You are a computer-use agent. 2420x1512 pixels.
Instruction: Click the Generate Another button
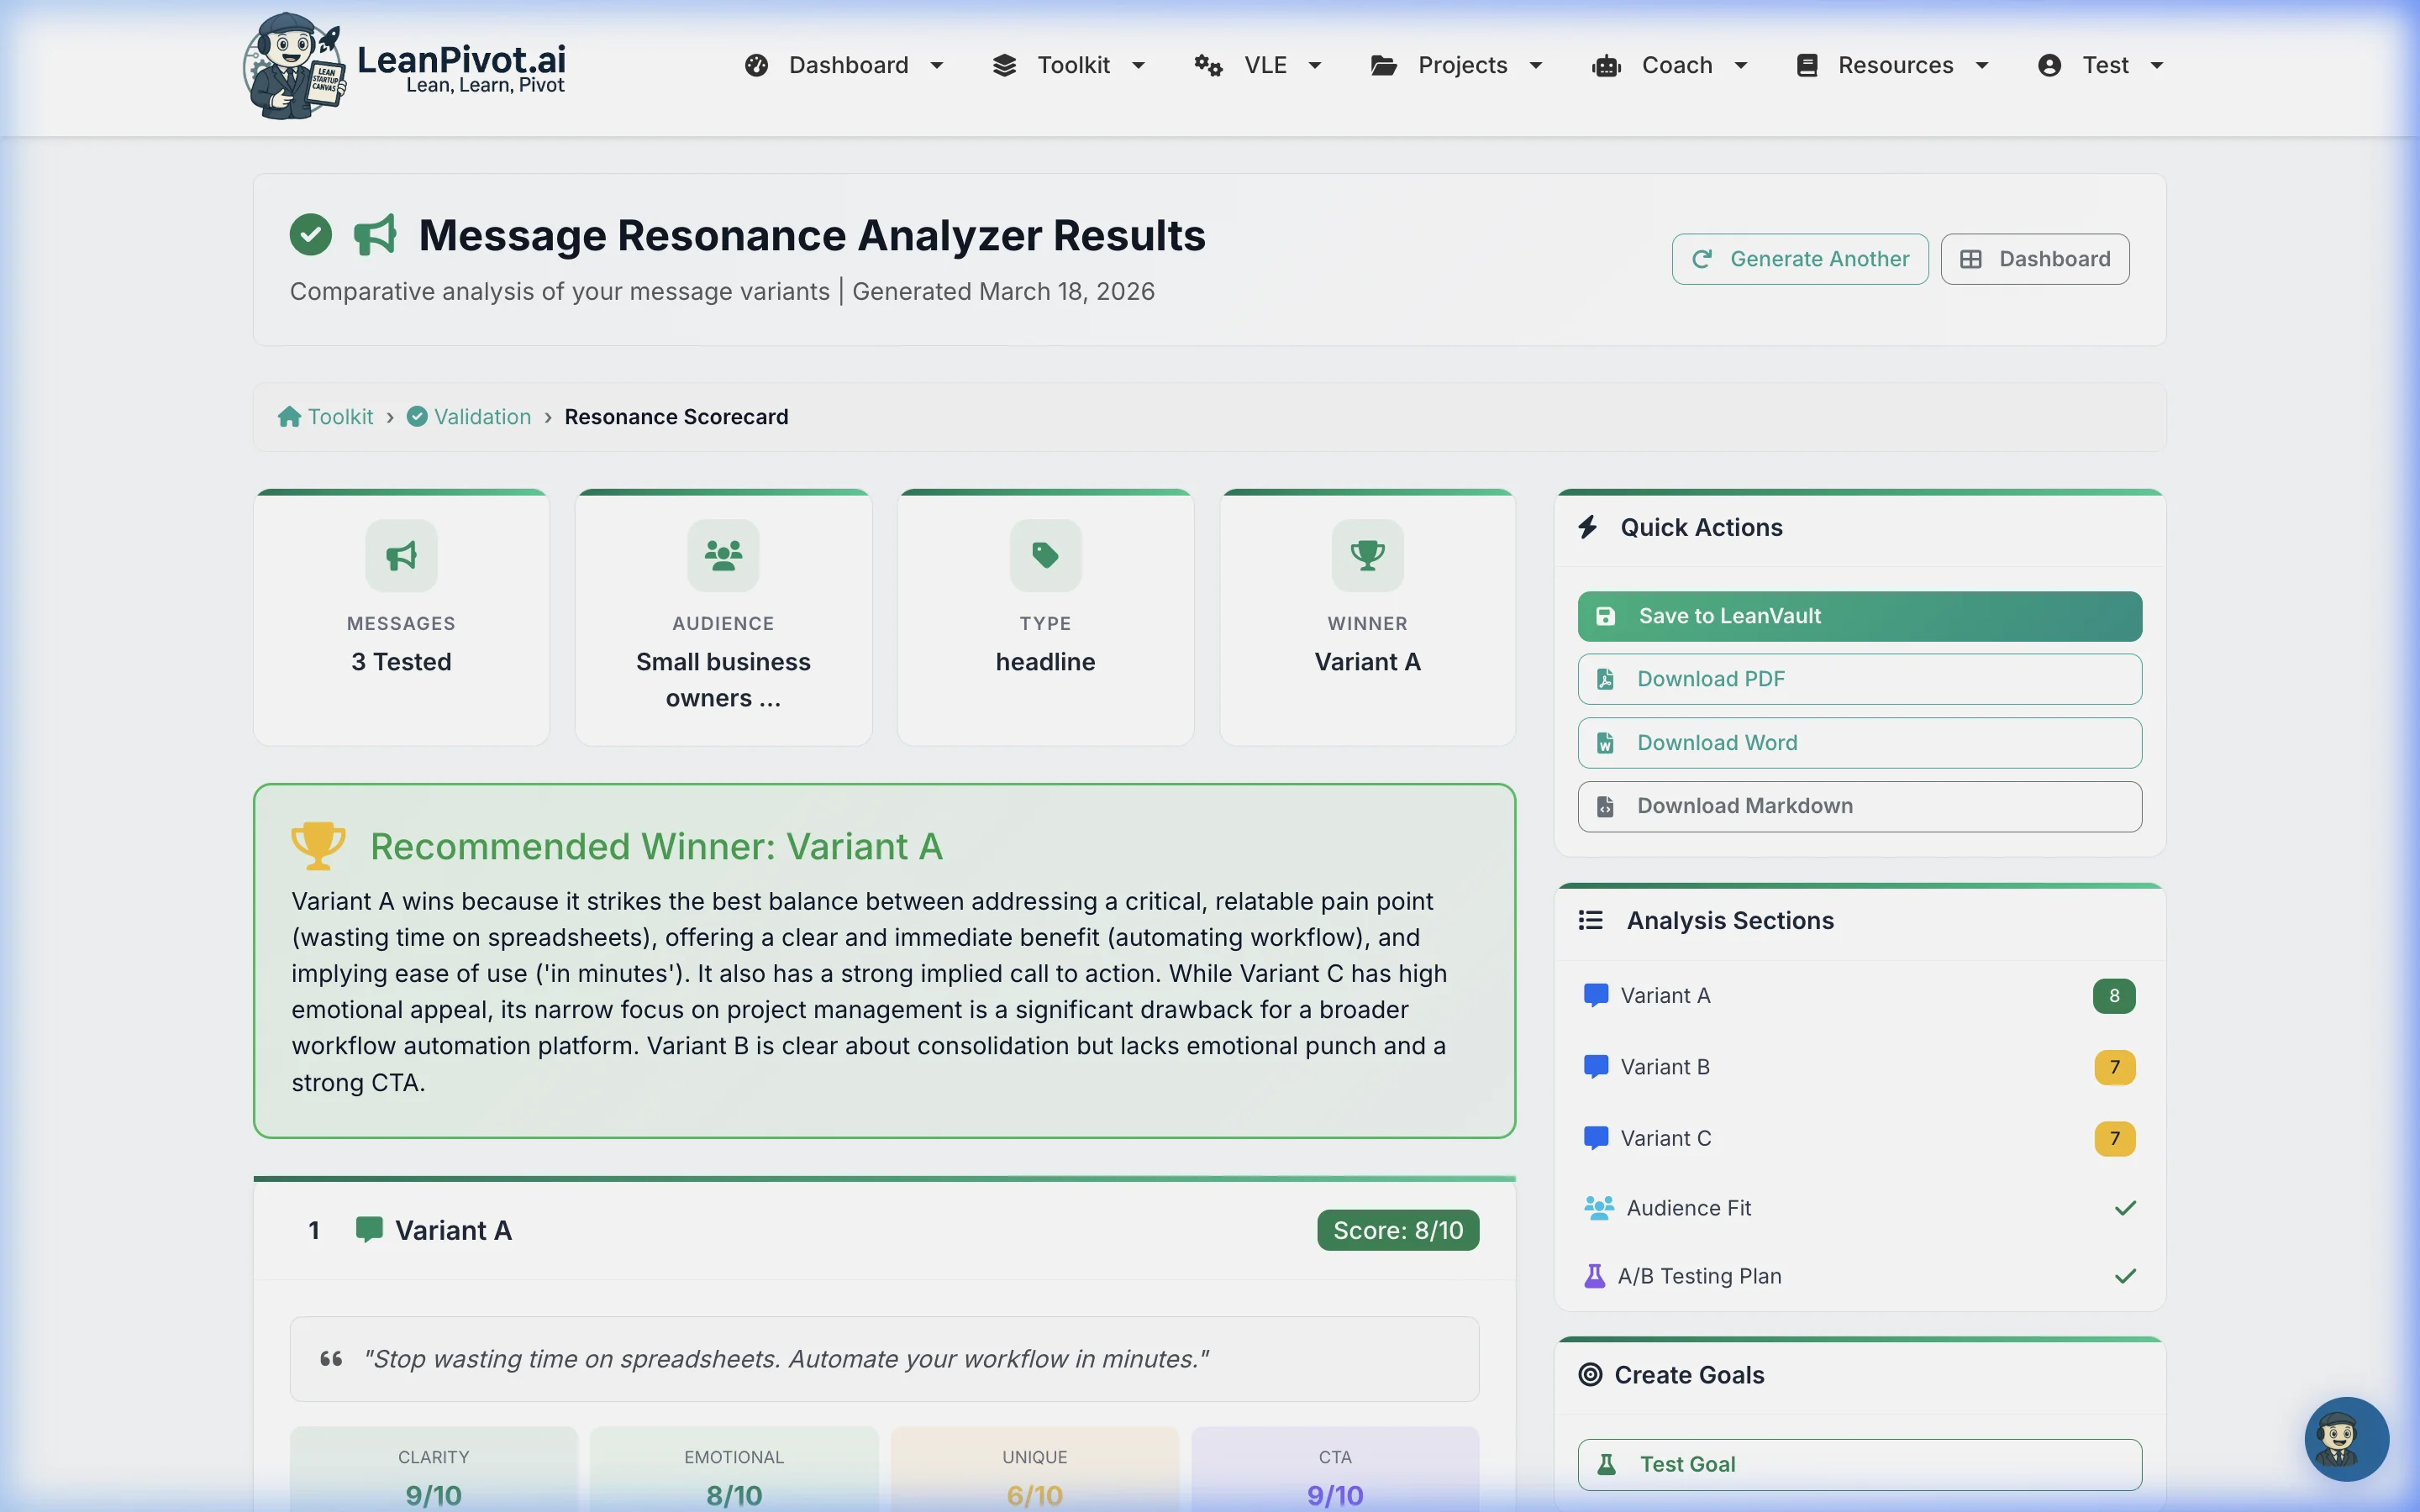pyautogui.click(x=1798, y=258)
